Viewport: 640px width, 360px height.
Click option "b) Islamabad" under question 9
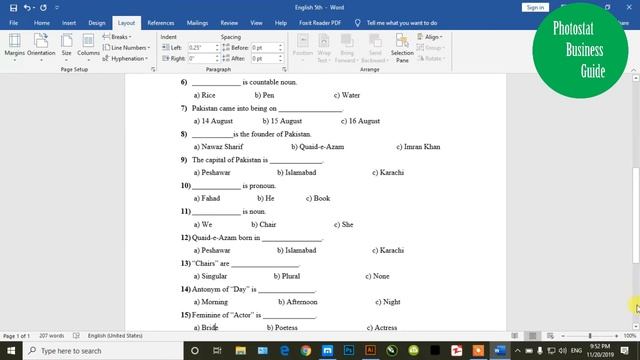tap(296, 172)
